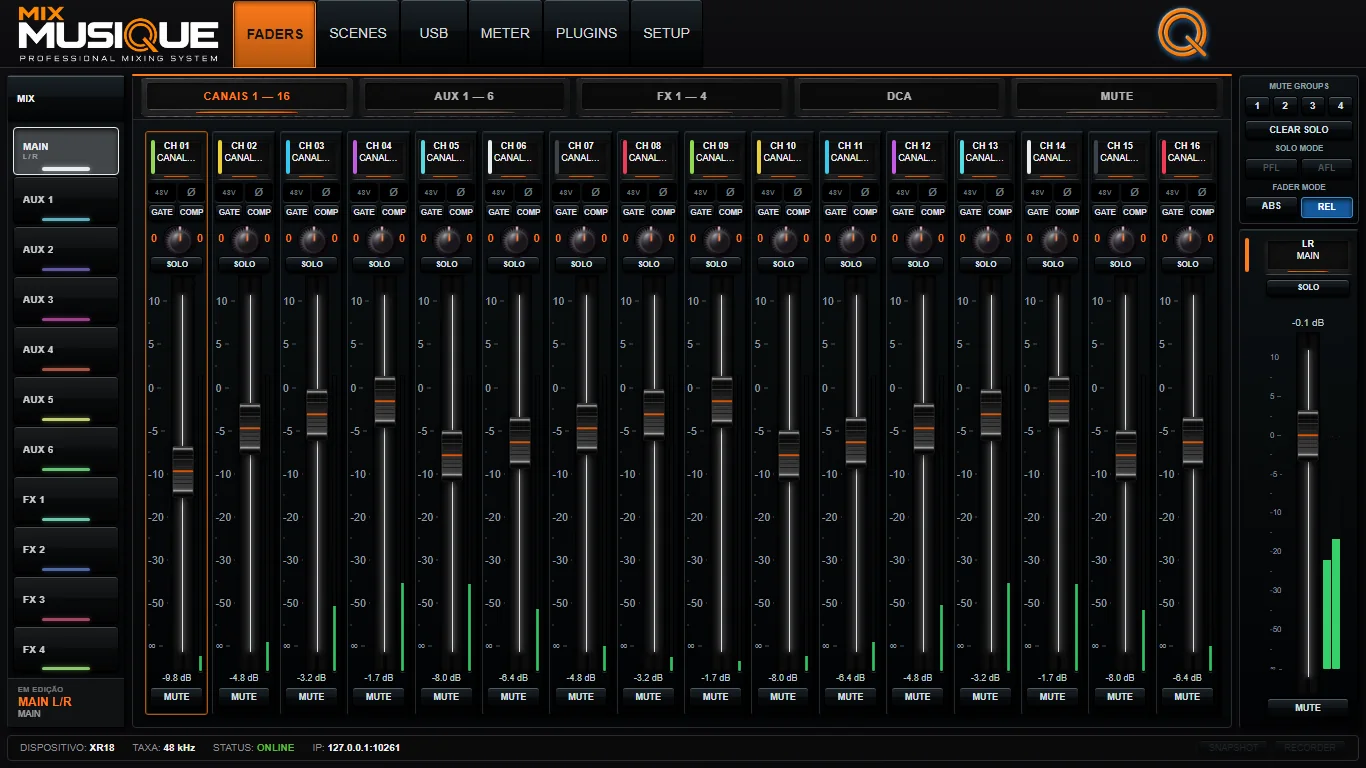Click the CH 05 level -8.0 dB

click(446, 678)
